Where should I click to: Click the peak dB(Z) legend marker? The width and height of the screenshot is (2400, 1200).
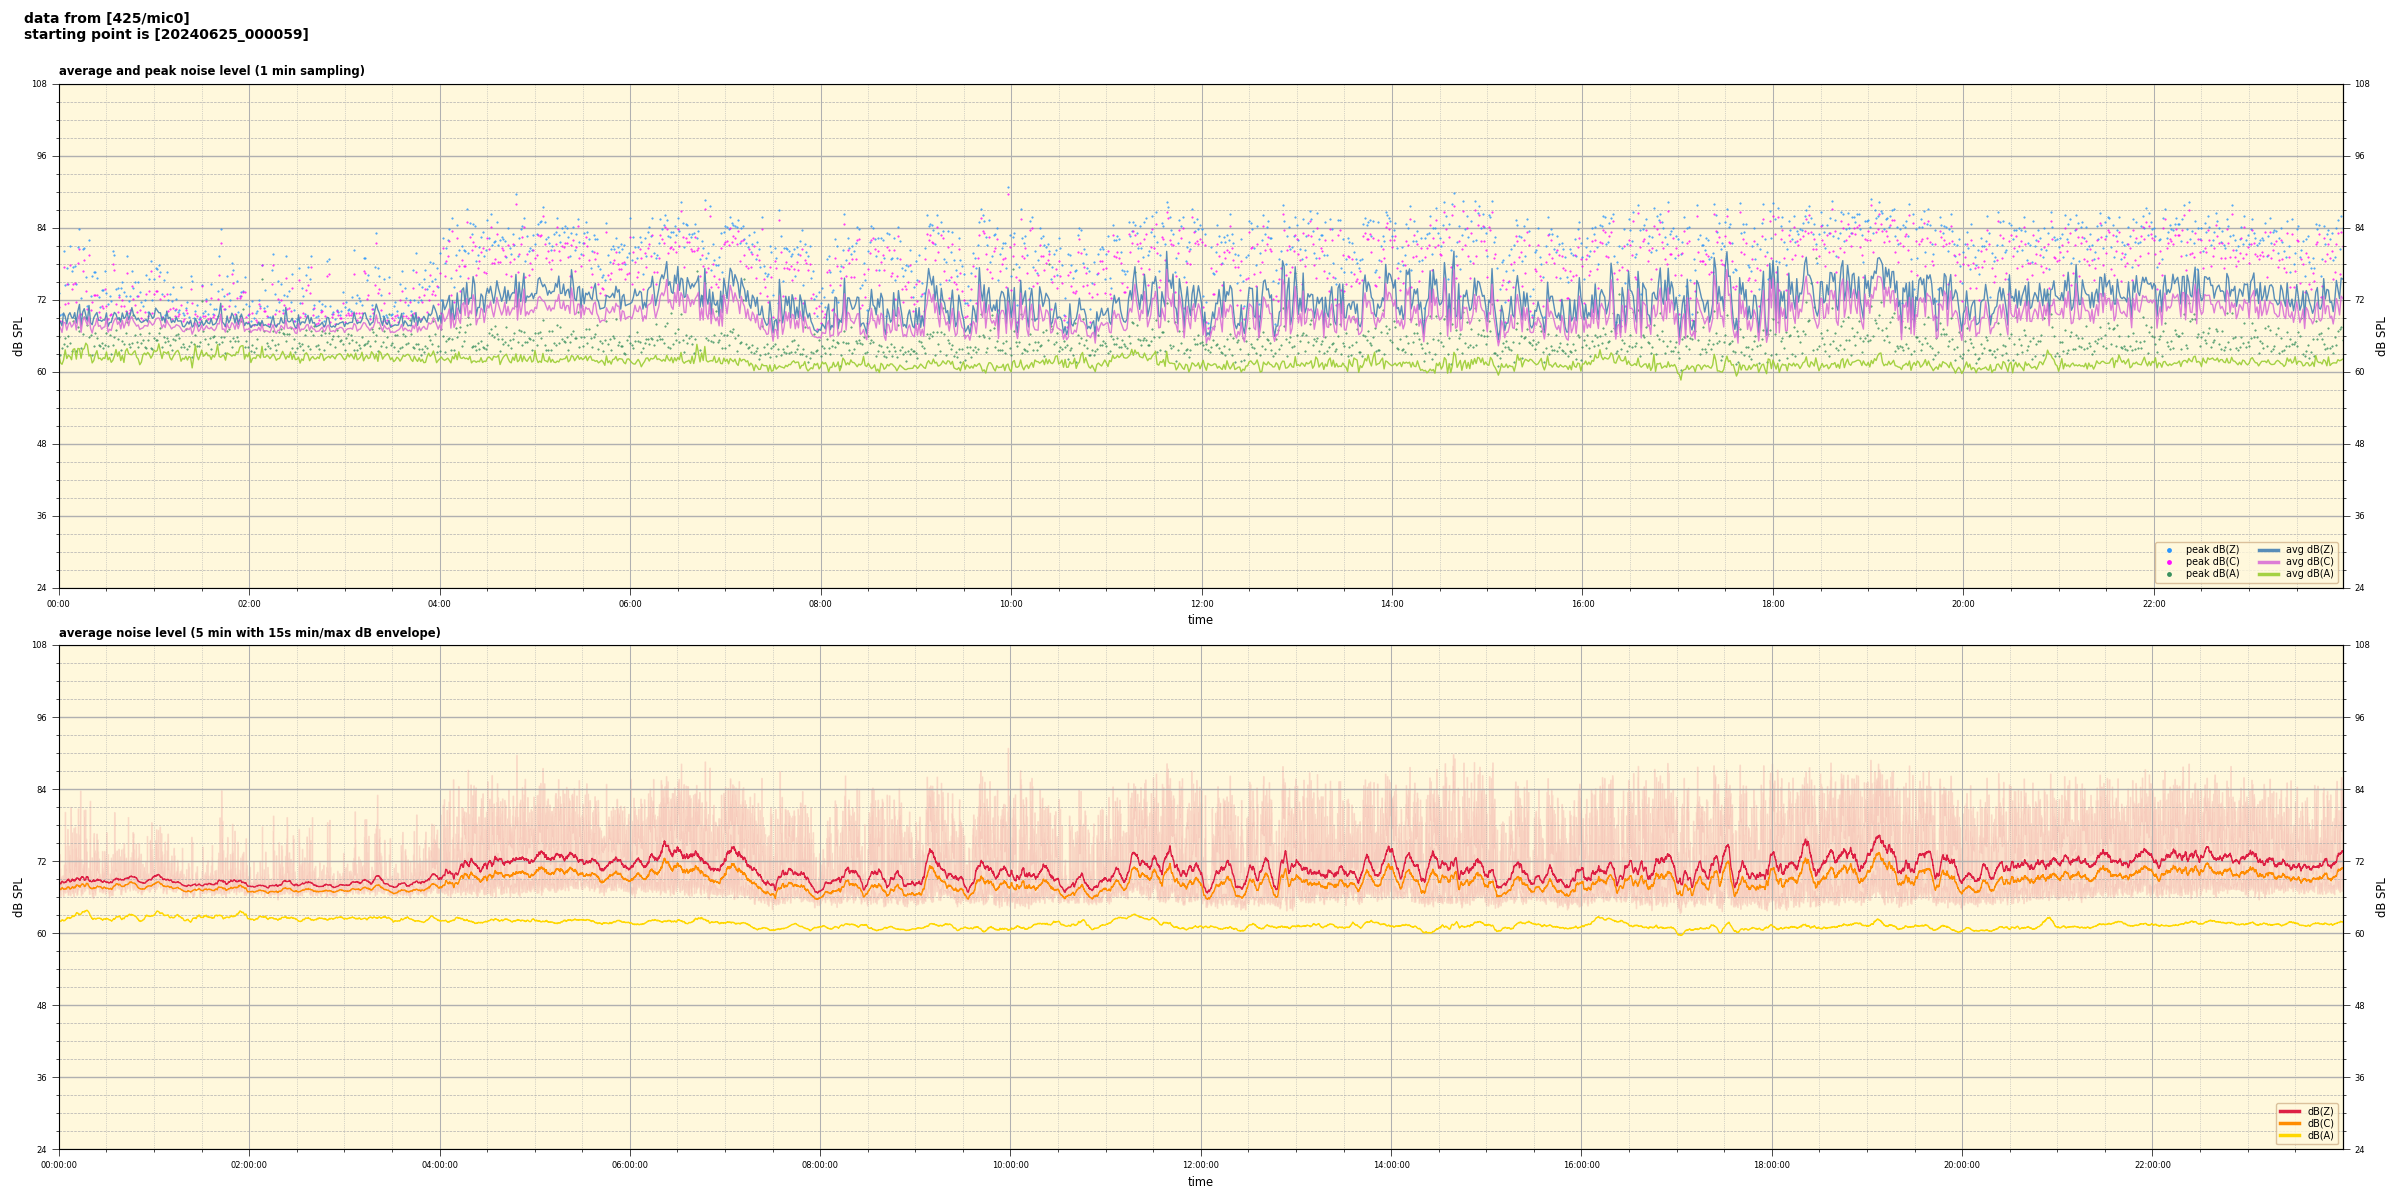(x=2169, y=550)
